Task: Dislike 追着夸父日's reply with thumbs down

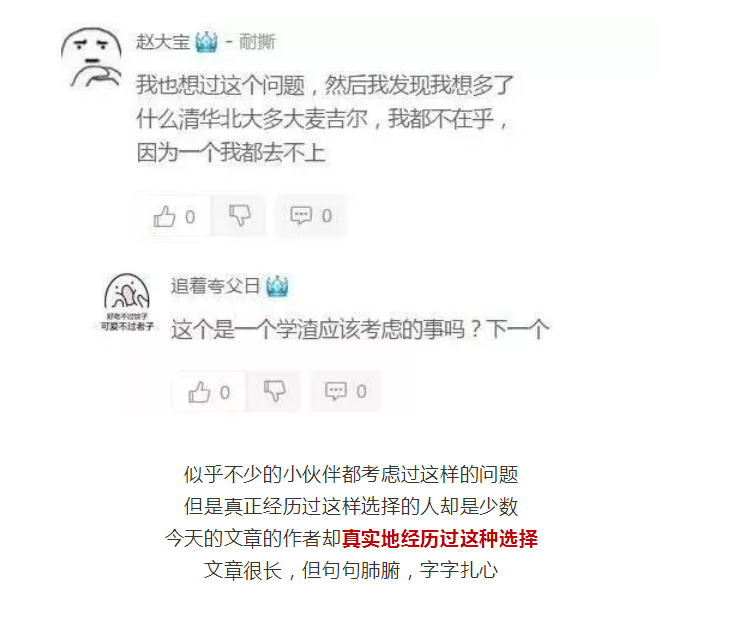Action: [274, 391]
